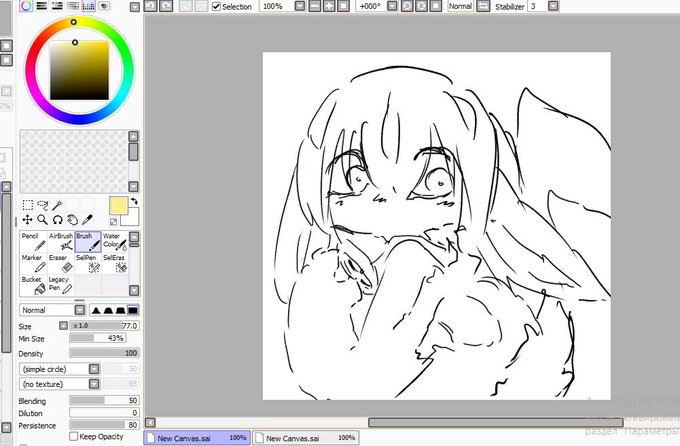
Task: Open the brush size multiplier dropdown
Action: point(64,325)
